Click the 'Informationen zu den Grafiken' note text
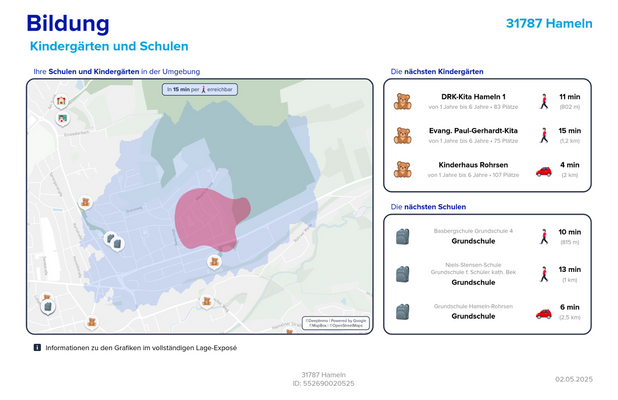Viewport: 618px width, 400px height. coord(140,348)
